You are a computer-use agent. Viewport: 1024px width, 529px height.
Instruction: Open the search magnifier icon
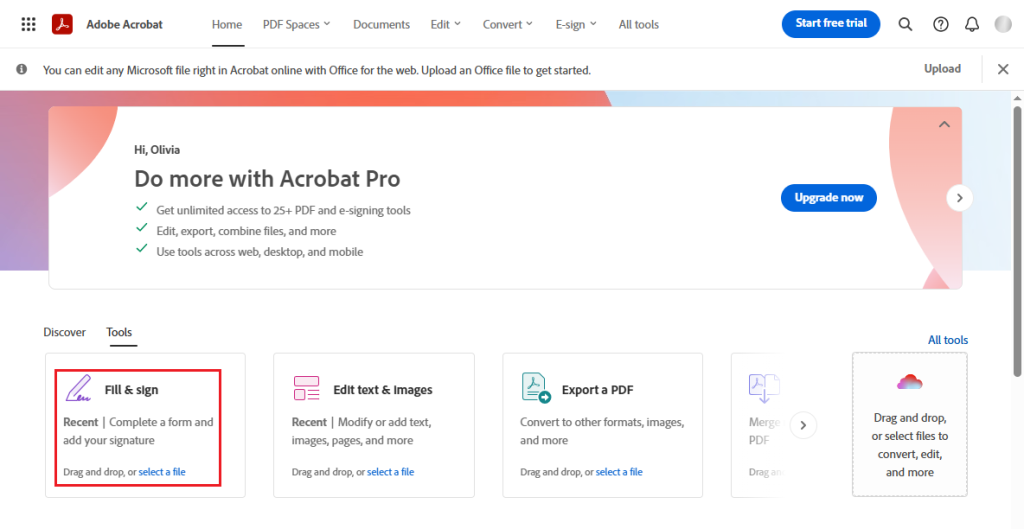[905, 25]
